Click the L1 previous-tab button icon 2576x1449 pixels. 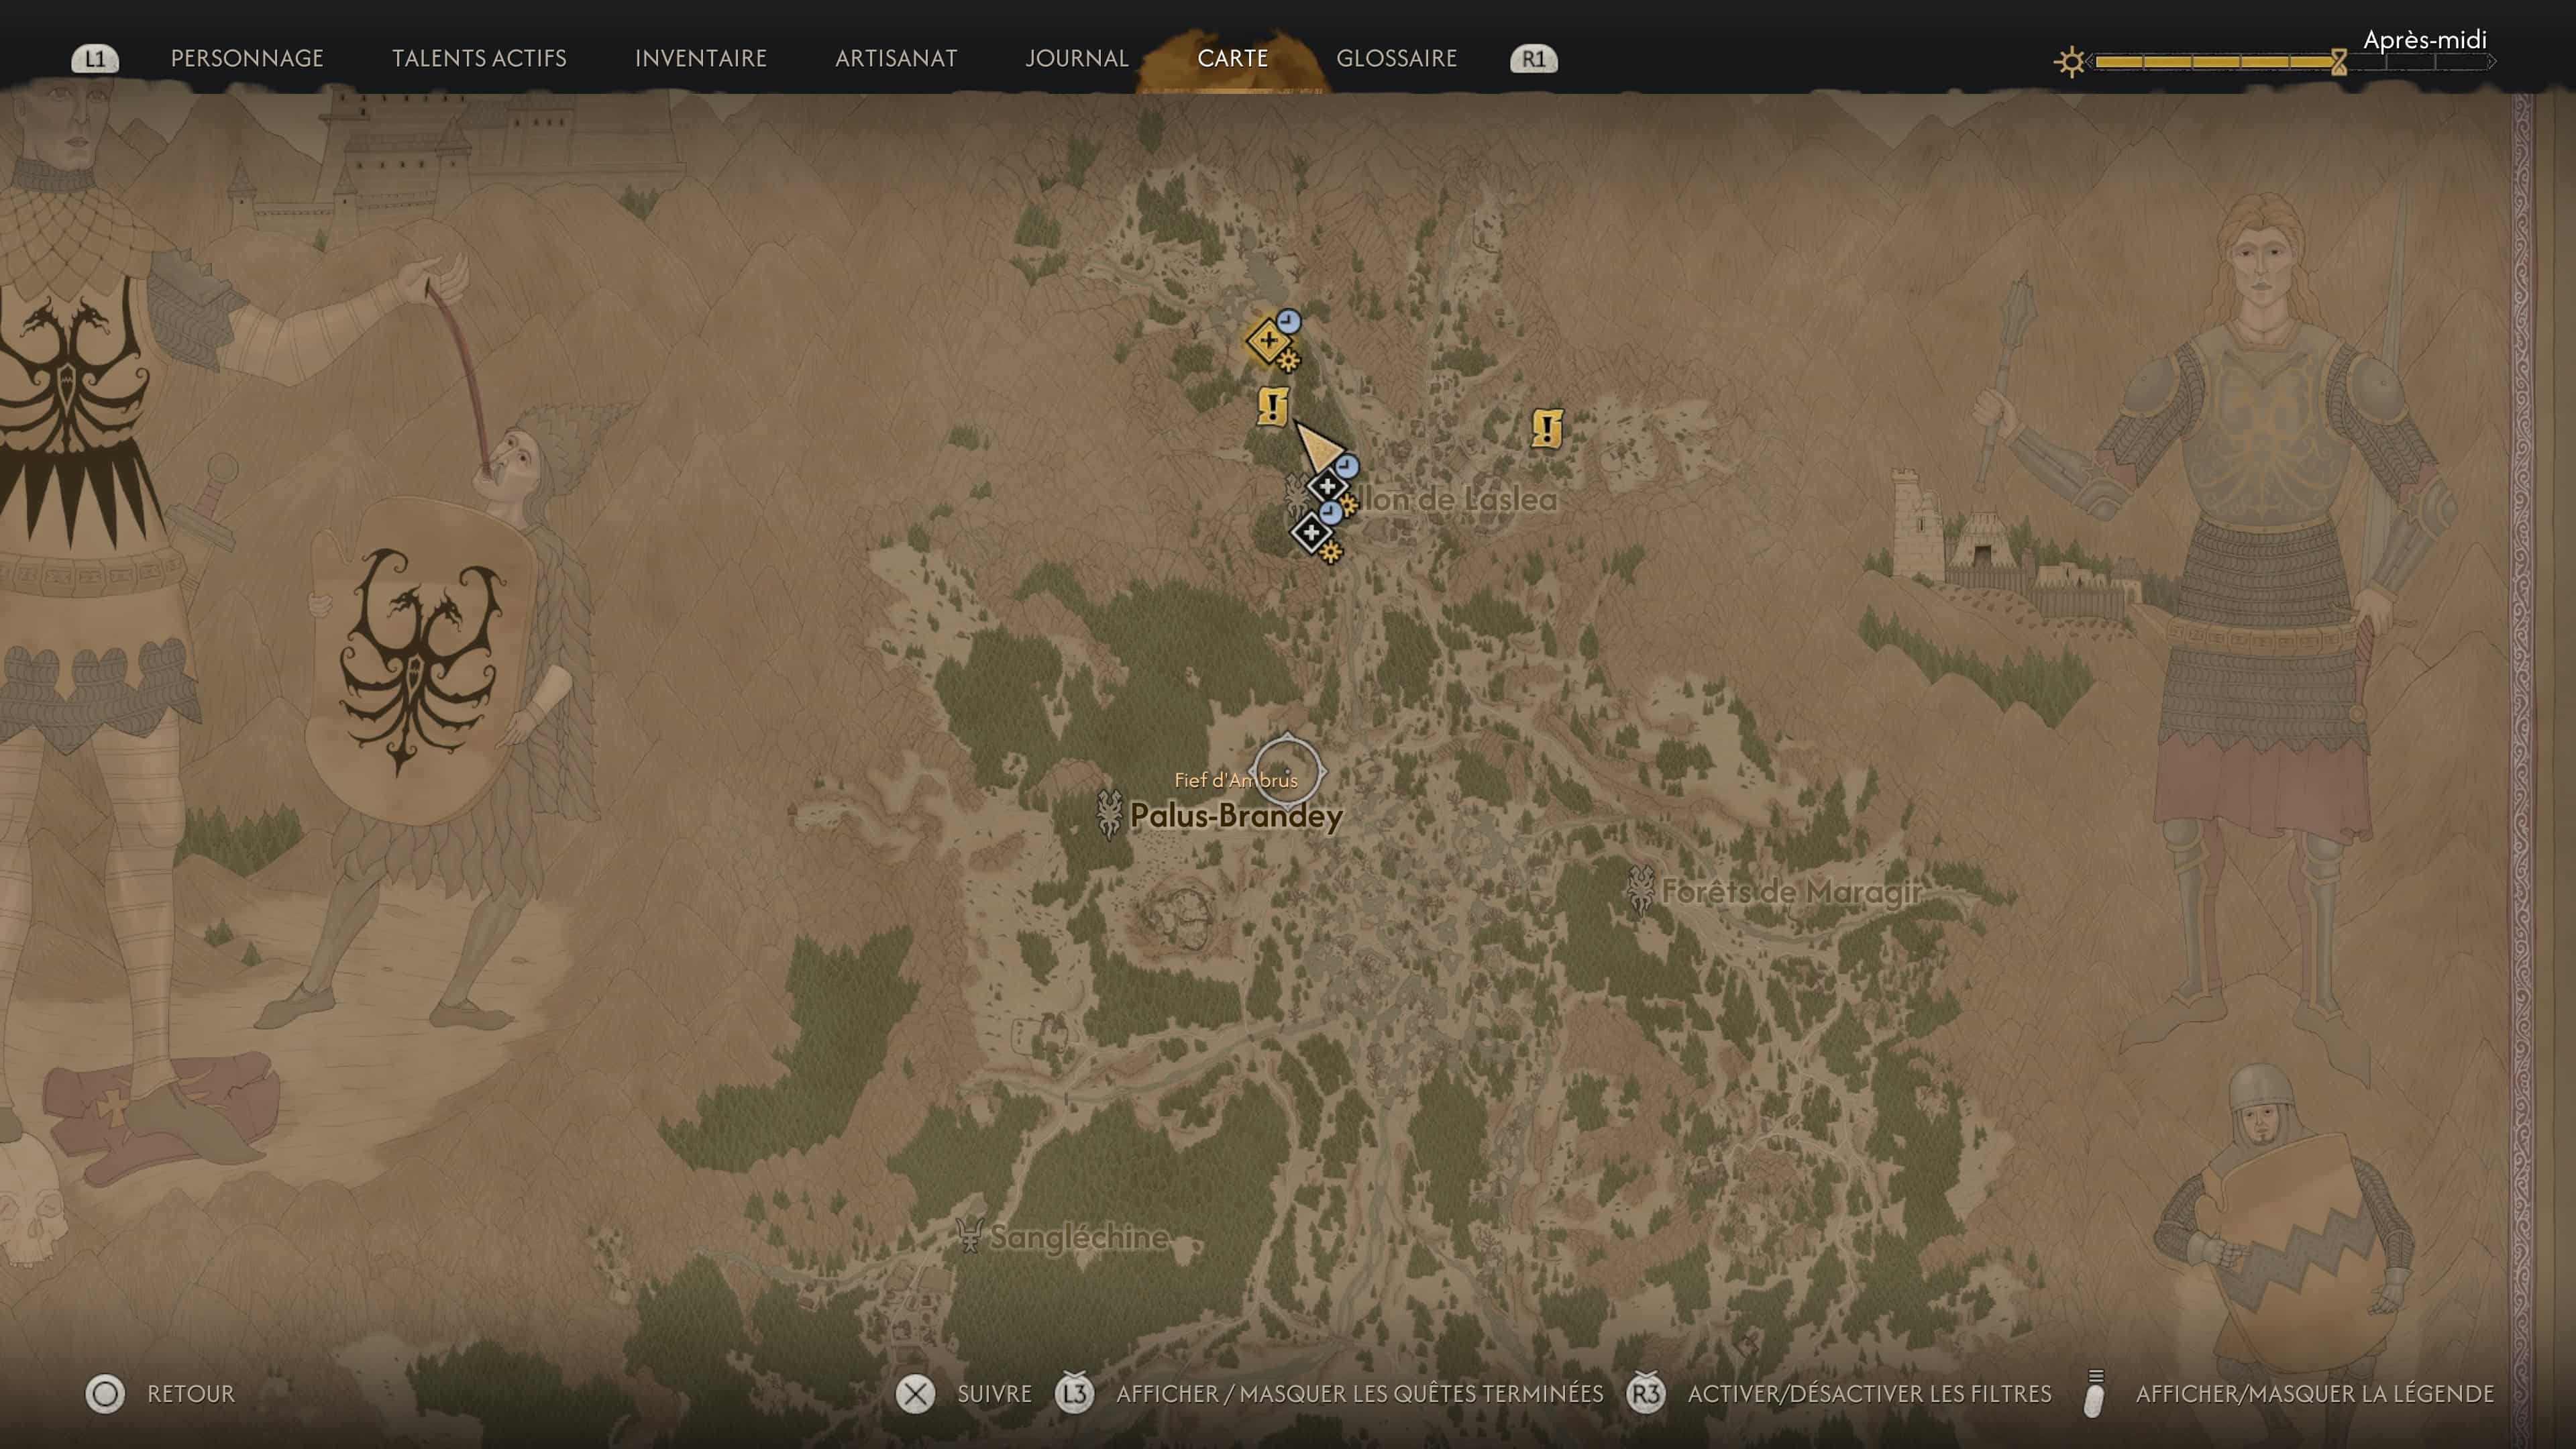[95, 59]
